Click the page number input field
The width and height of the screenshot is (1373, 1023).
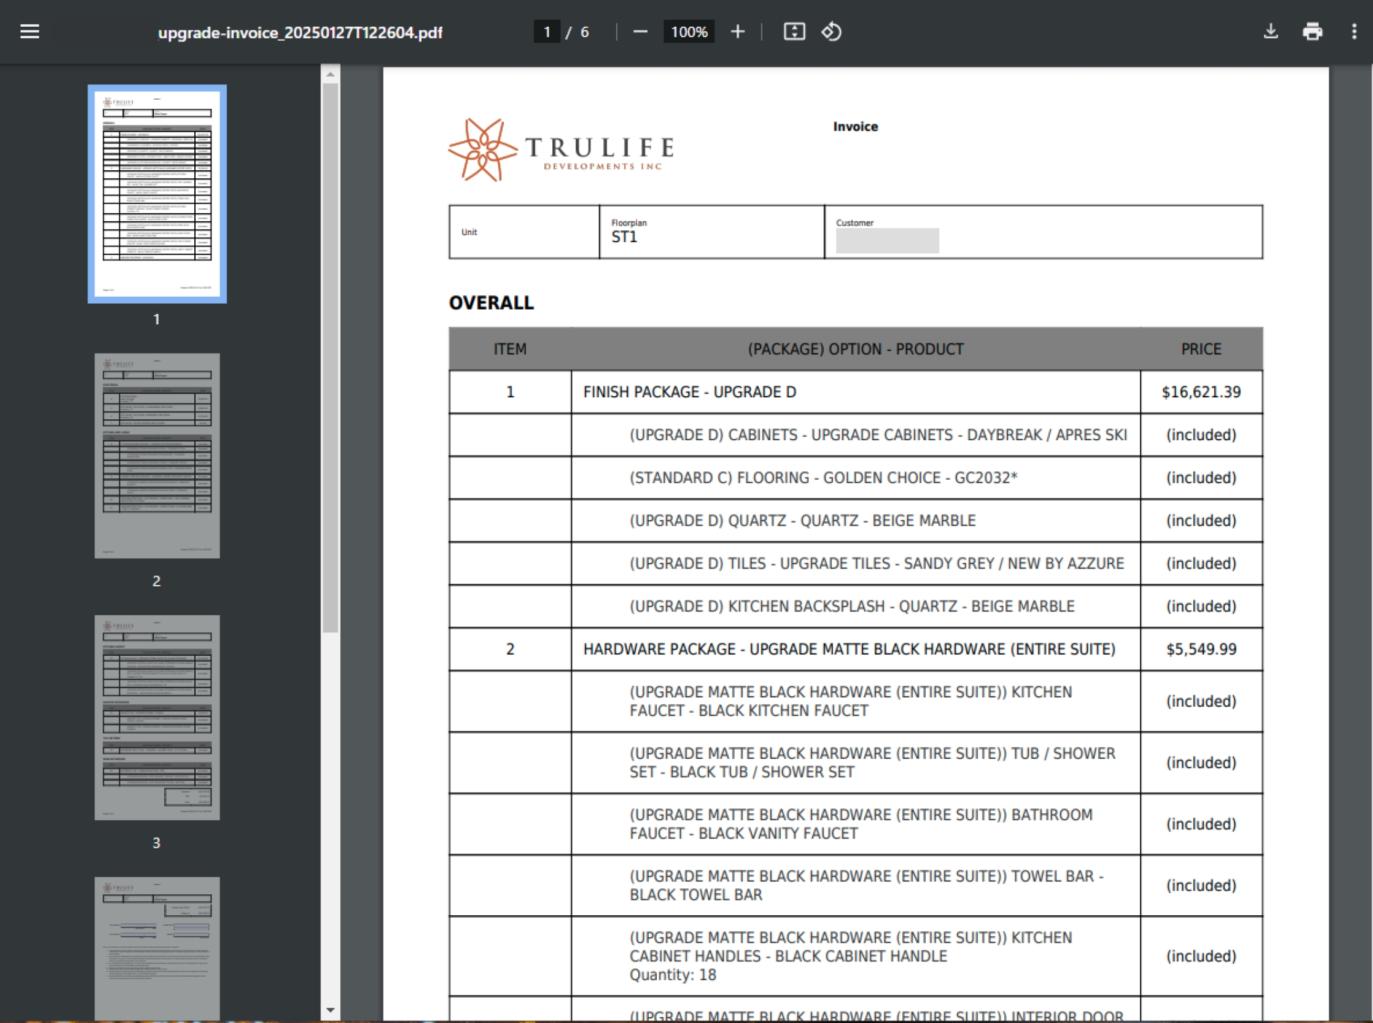[x=547, y=31]
